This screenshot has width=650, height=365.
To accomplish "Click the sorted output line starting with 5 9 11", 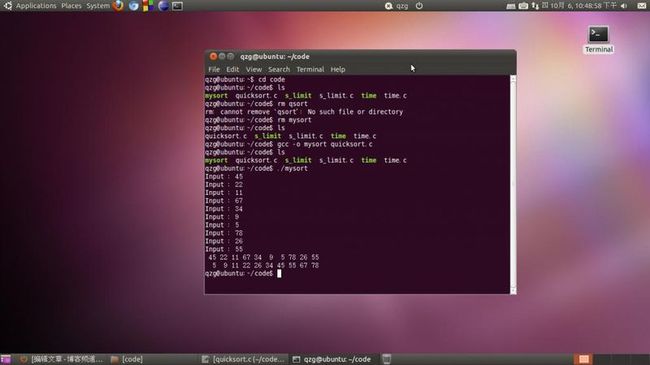I will pos(265,265).
